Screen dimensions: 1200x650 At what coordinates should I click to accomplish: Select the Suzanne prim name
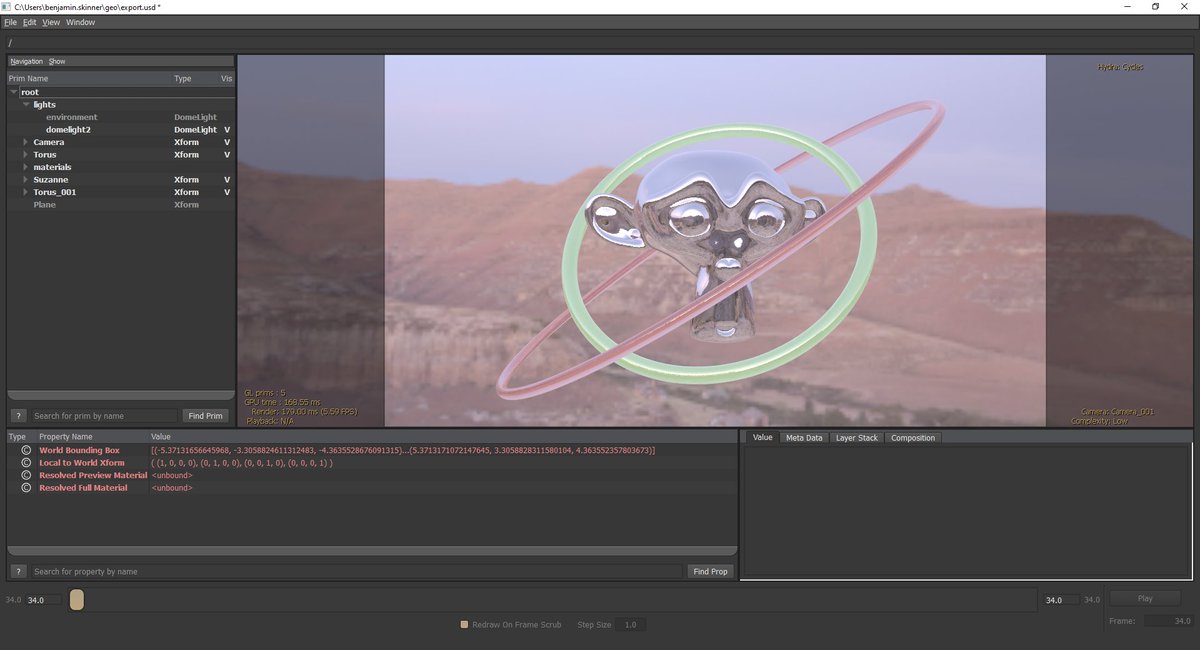(51, 180)
